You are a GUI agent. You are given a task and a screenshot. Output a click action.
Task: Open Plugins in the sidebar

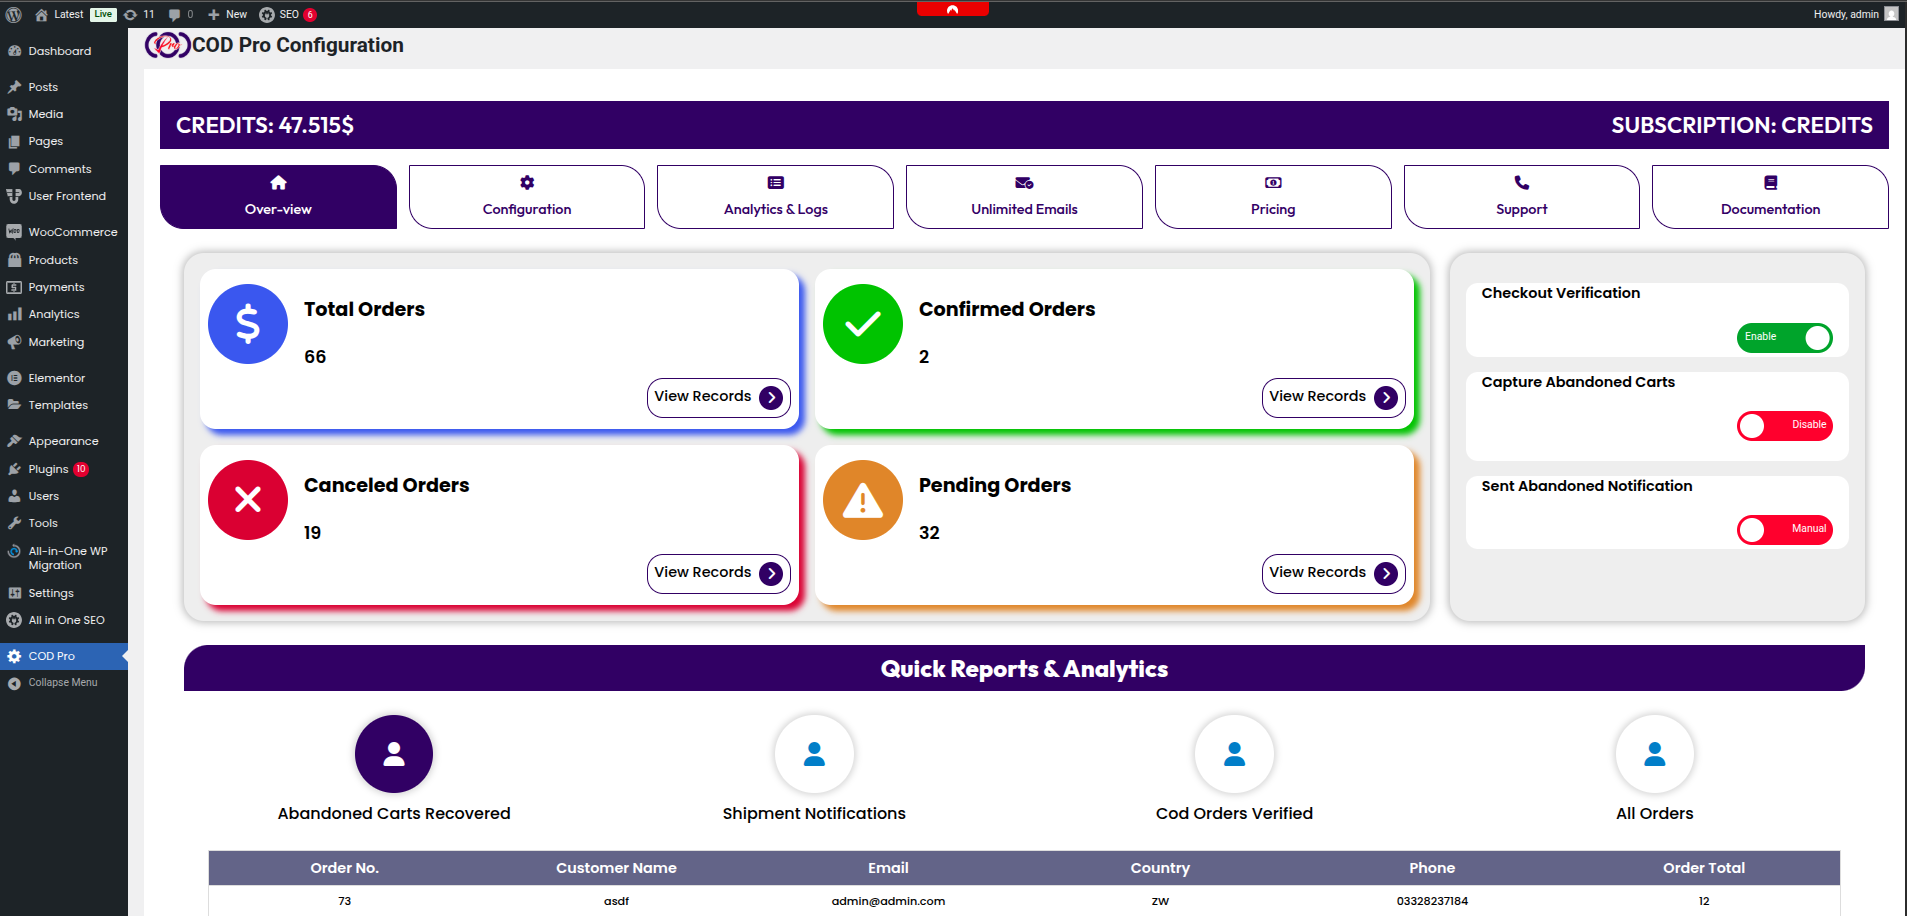pos(64,469)
